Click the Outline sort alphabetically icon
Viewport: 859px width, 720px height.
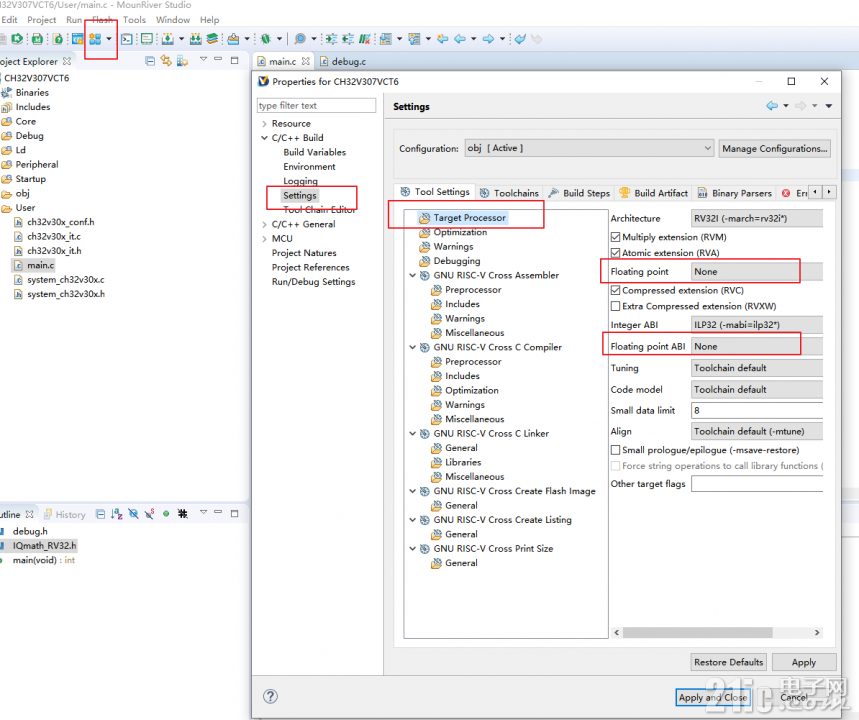117,514
